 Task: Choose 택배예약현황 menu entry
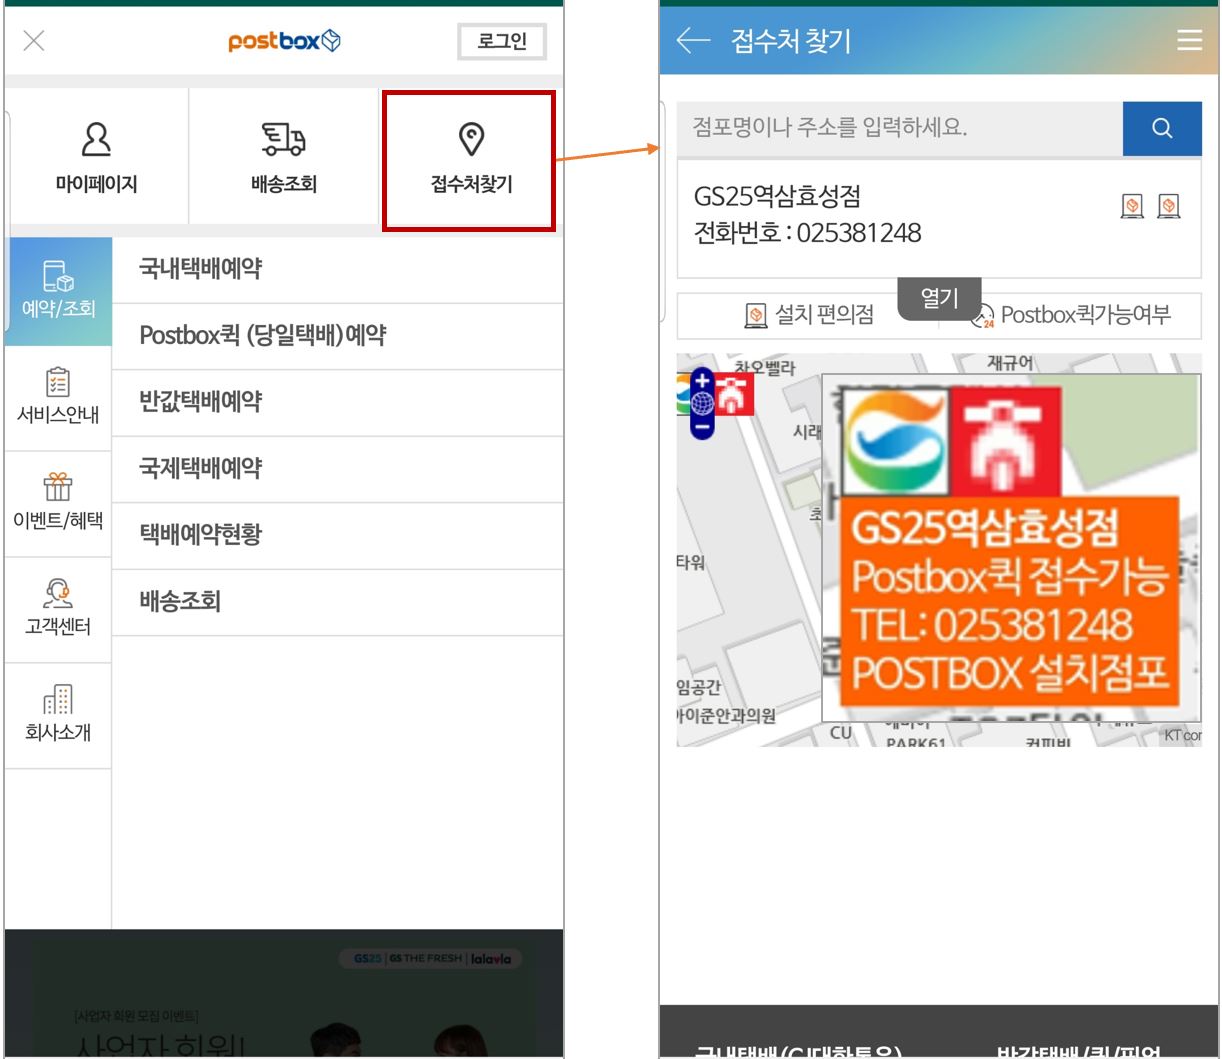[x=338, y=535]
